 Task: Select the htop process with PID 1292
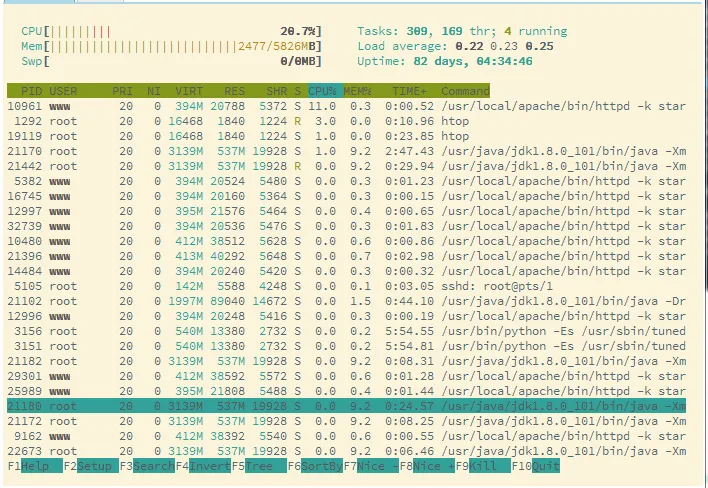click(x=346, y=121)
